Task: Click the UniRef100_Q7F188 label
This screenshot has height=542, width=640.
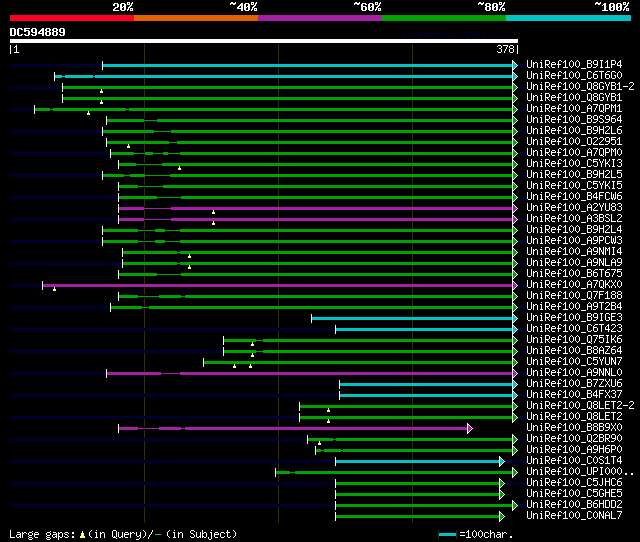Action: point(574,296)
